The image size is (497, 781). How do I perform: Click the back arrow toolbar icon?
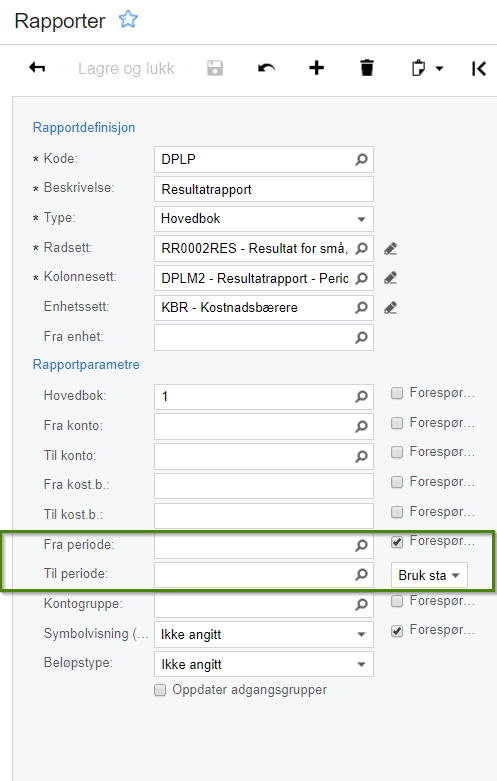coord(37,68)
